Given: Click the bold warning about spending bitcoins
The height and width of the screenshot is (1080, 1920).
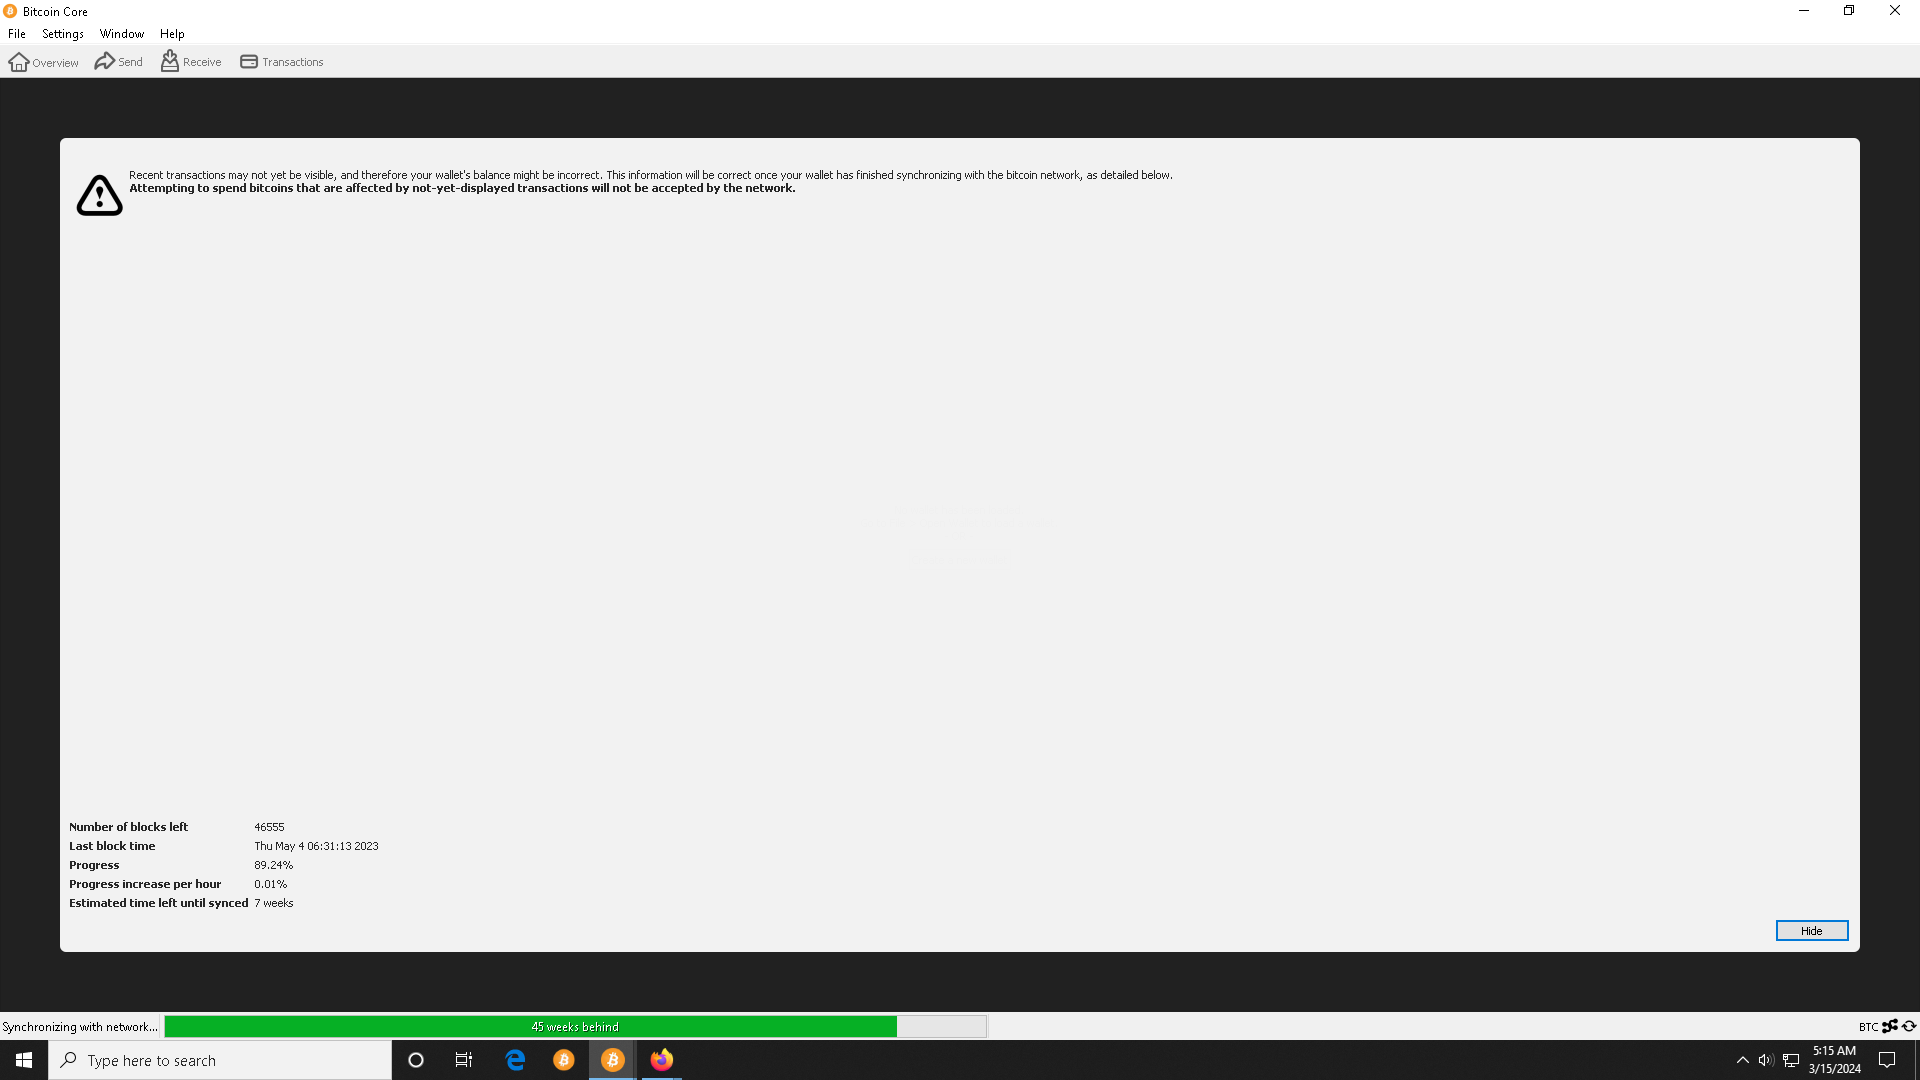Looking at the screenshot, I should 462,188.
